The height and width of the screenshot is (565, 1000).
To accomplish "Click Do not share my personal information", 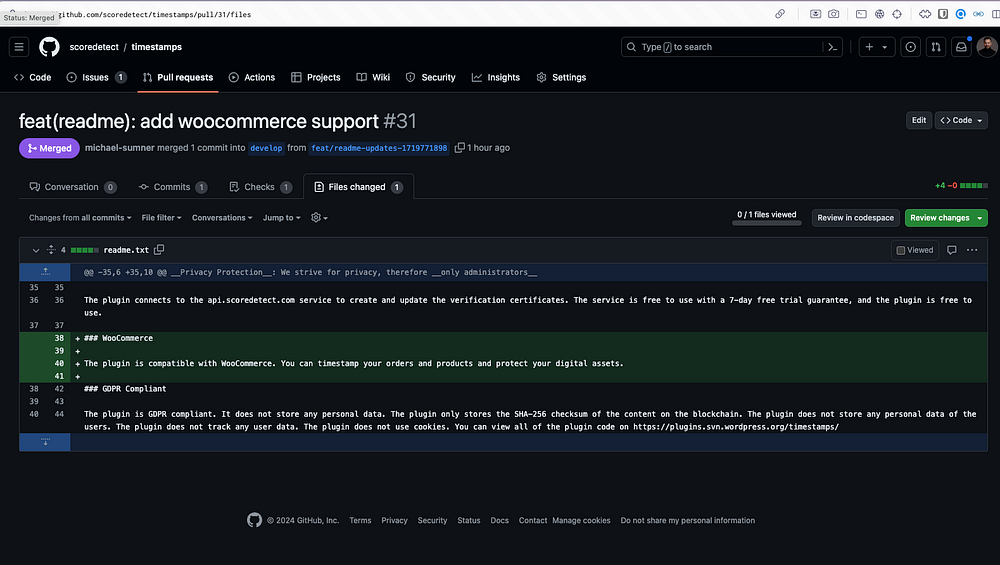I will click(688, 520).
